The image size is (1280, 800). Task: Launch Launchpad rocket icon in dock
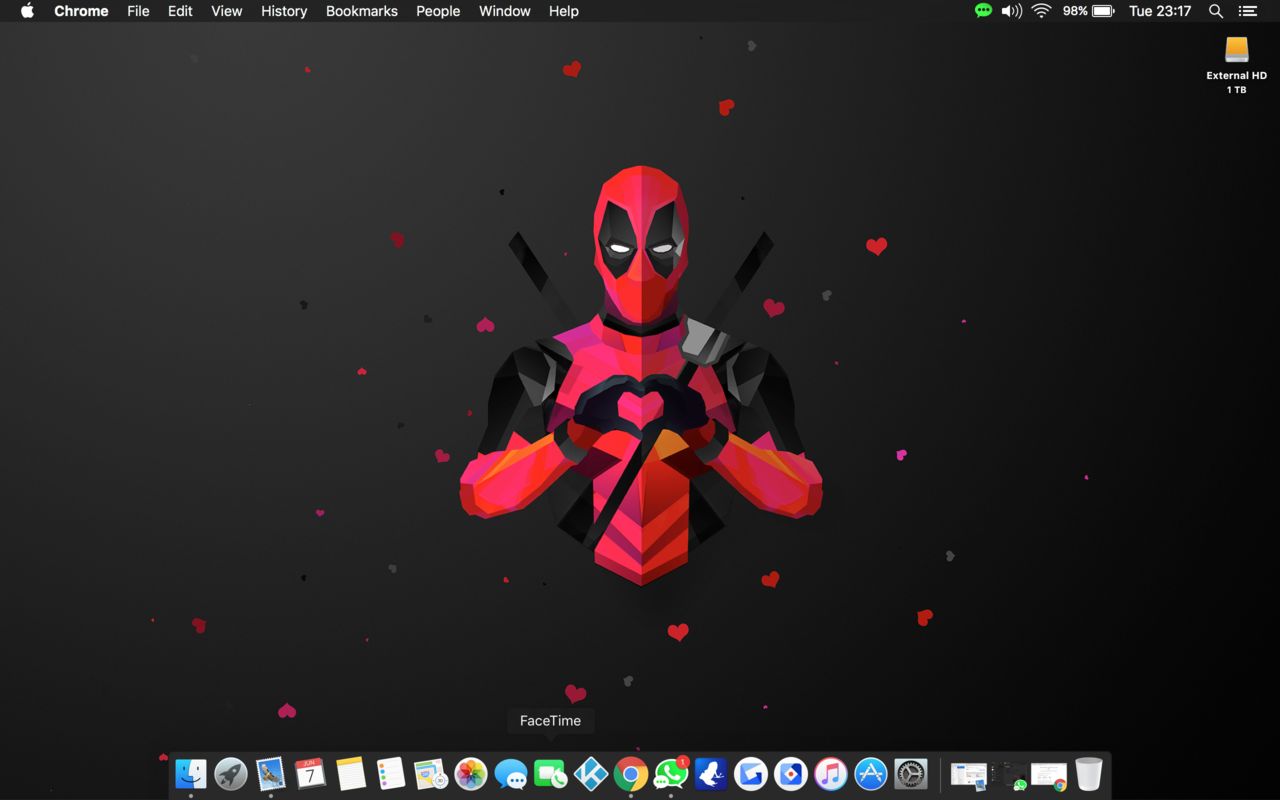(x=231, y=773)
